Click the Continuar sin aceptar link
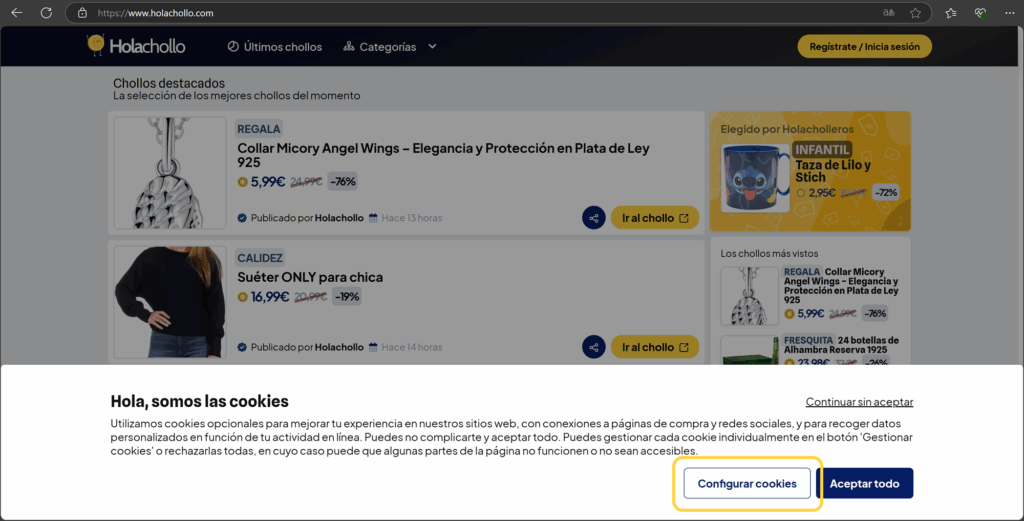The width and height of the screenshot is (1024, 521). [859, 402]
